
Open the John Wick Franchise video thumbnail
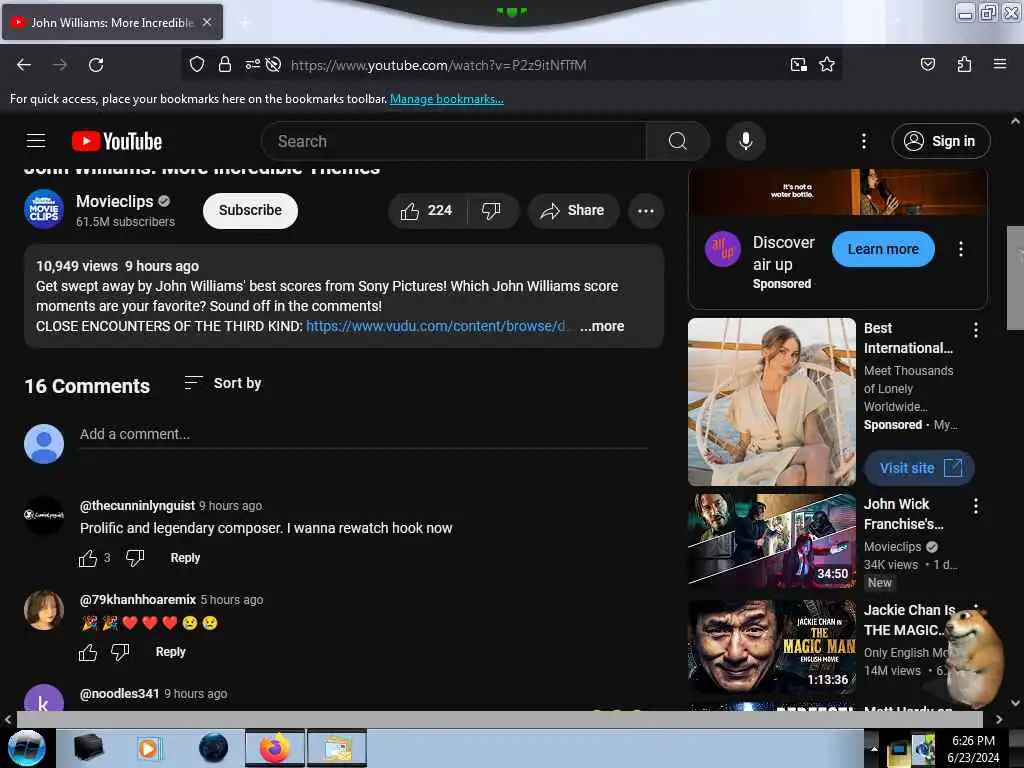tap(772, 541)
